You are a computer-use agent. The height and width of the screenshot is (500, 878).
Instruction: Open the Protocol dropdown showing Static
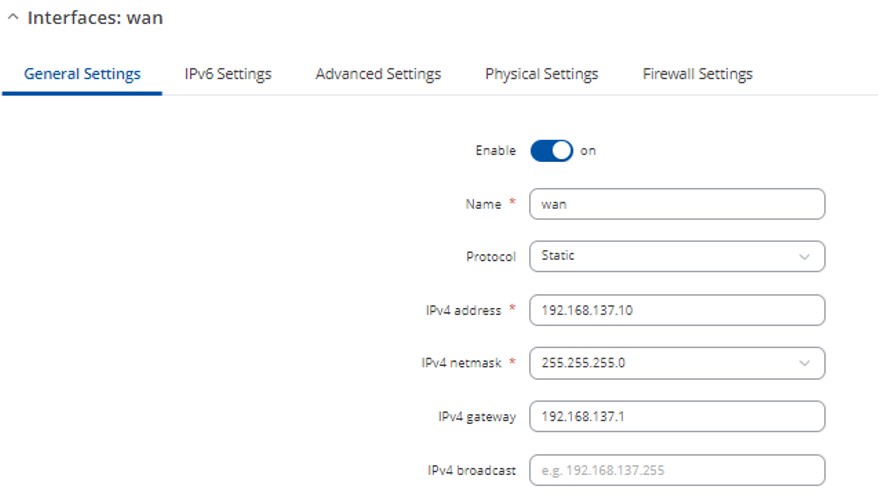[x=666, y=256]
